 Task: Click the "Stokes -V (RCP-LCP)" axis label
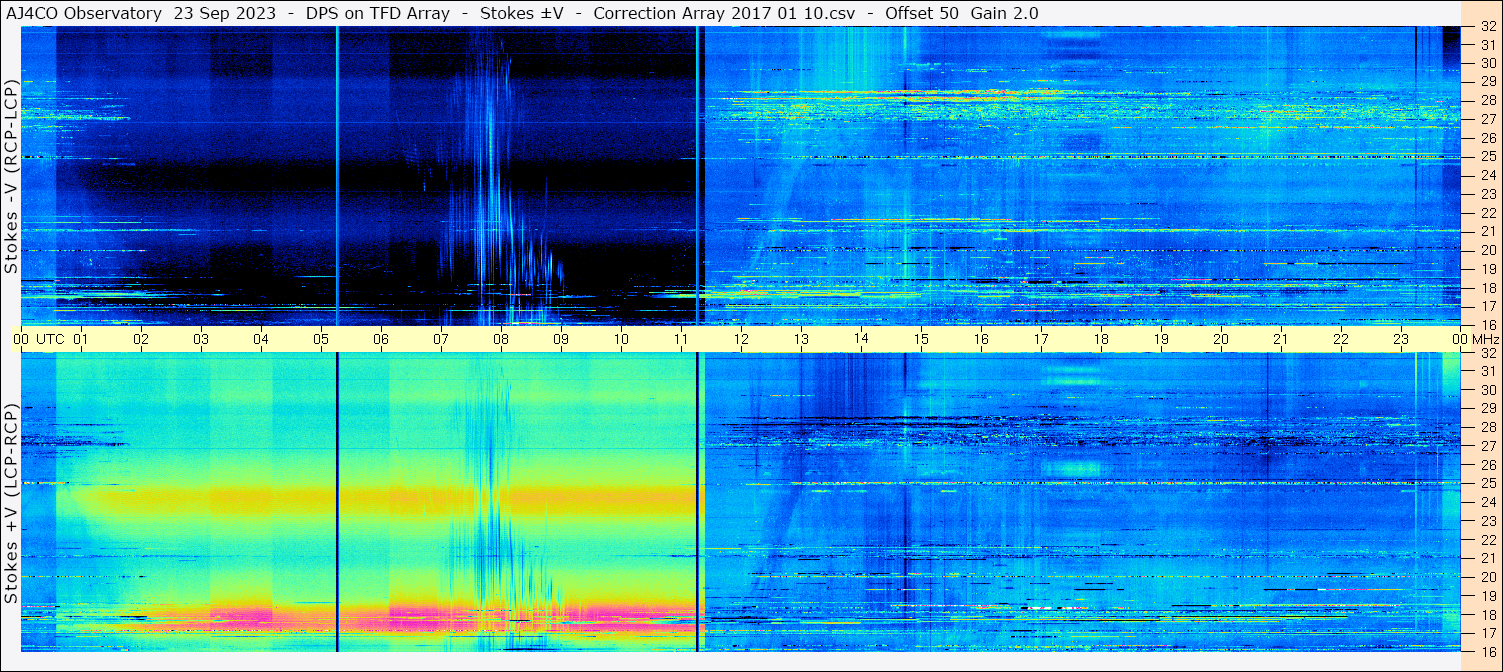tap(11, 176)
